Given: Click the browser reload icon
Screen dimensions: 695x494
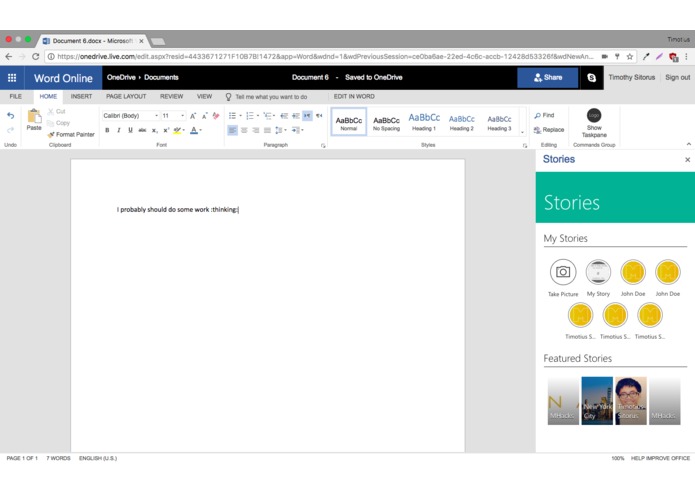Looking at the screenshot, I should [x=35, y=57].
